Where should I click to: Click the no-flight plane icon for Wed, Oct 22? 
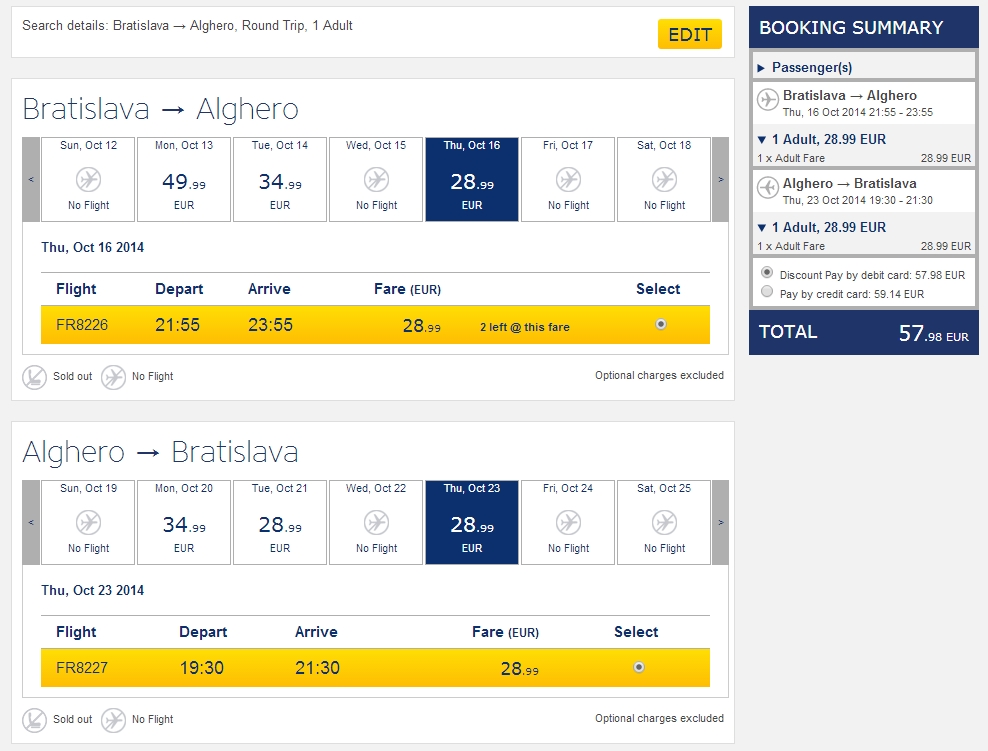376,523
